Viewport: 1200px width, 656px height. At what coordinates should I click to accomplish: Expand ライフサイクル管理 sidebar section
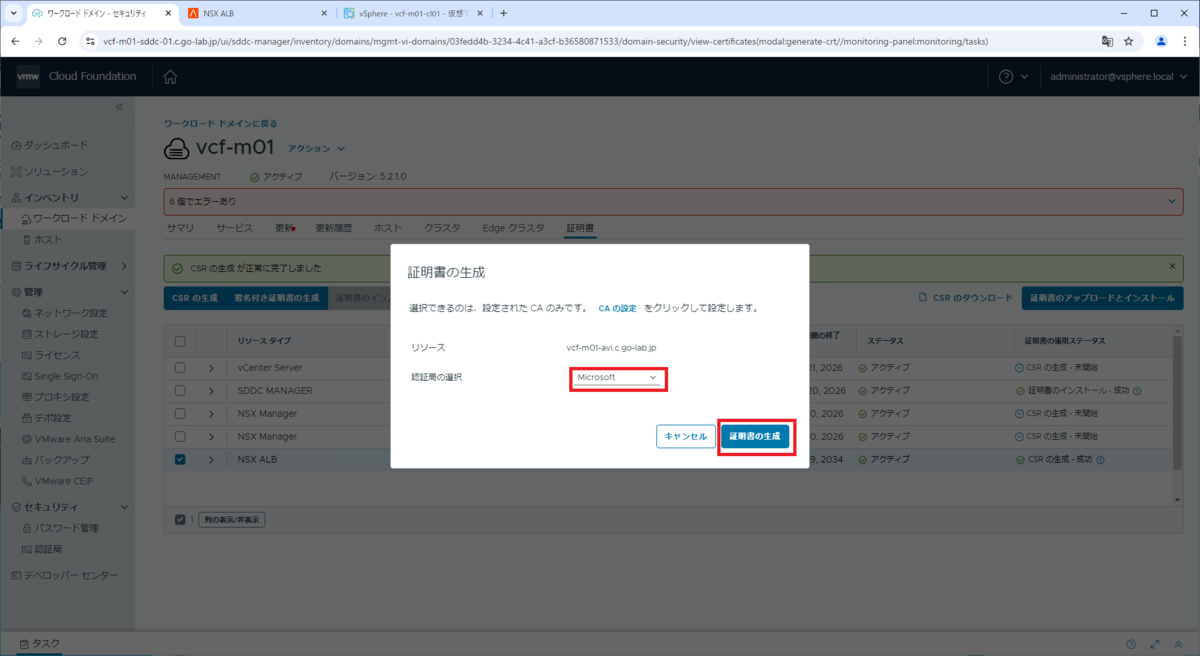coord(124,266)
